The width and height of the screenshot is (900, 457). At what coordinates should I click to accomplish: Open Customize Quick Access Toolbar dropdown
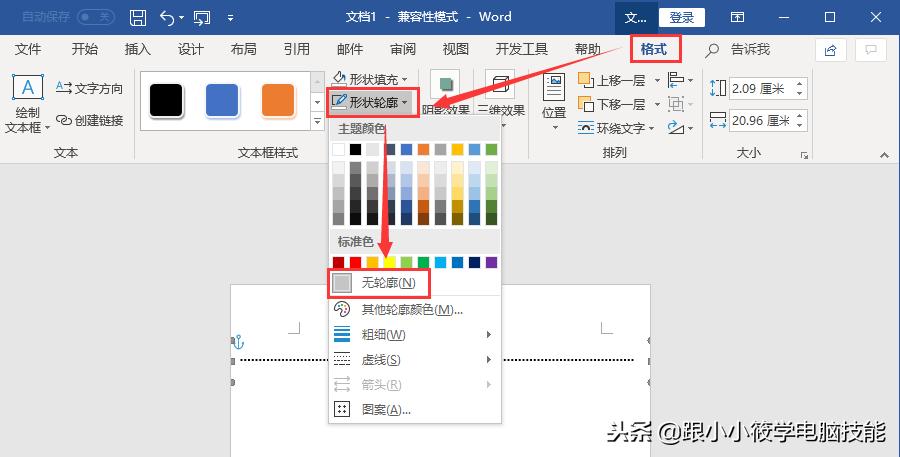point(230,18)
